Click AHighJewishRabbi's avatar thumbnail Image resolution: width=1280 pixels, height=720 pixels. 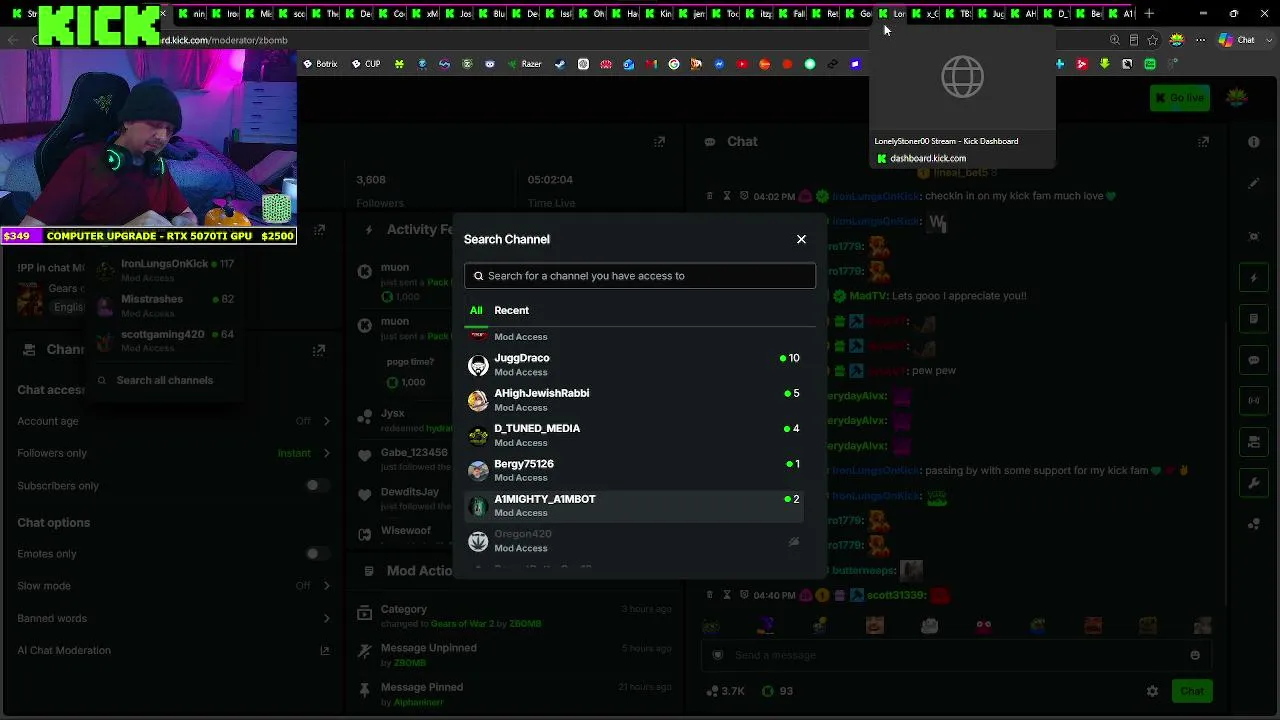click(x=478, y=400)
